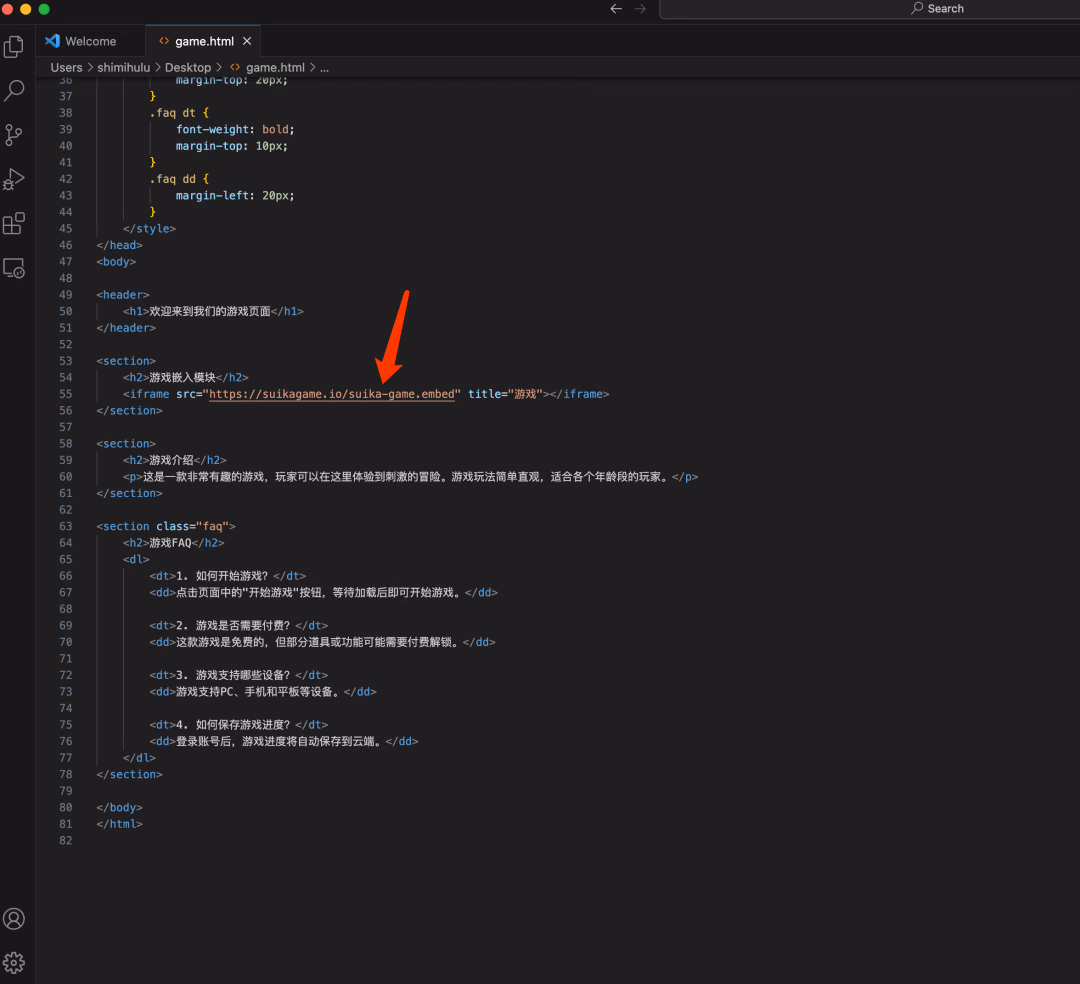Open the Manage gear settings
This screenshot has width=1080, height=984.
14,963
